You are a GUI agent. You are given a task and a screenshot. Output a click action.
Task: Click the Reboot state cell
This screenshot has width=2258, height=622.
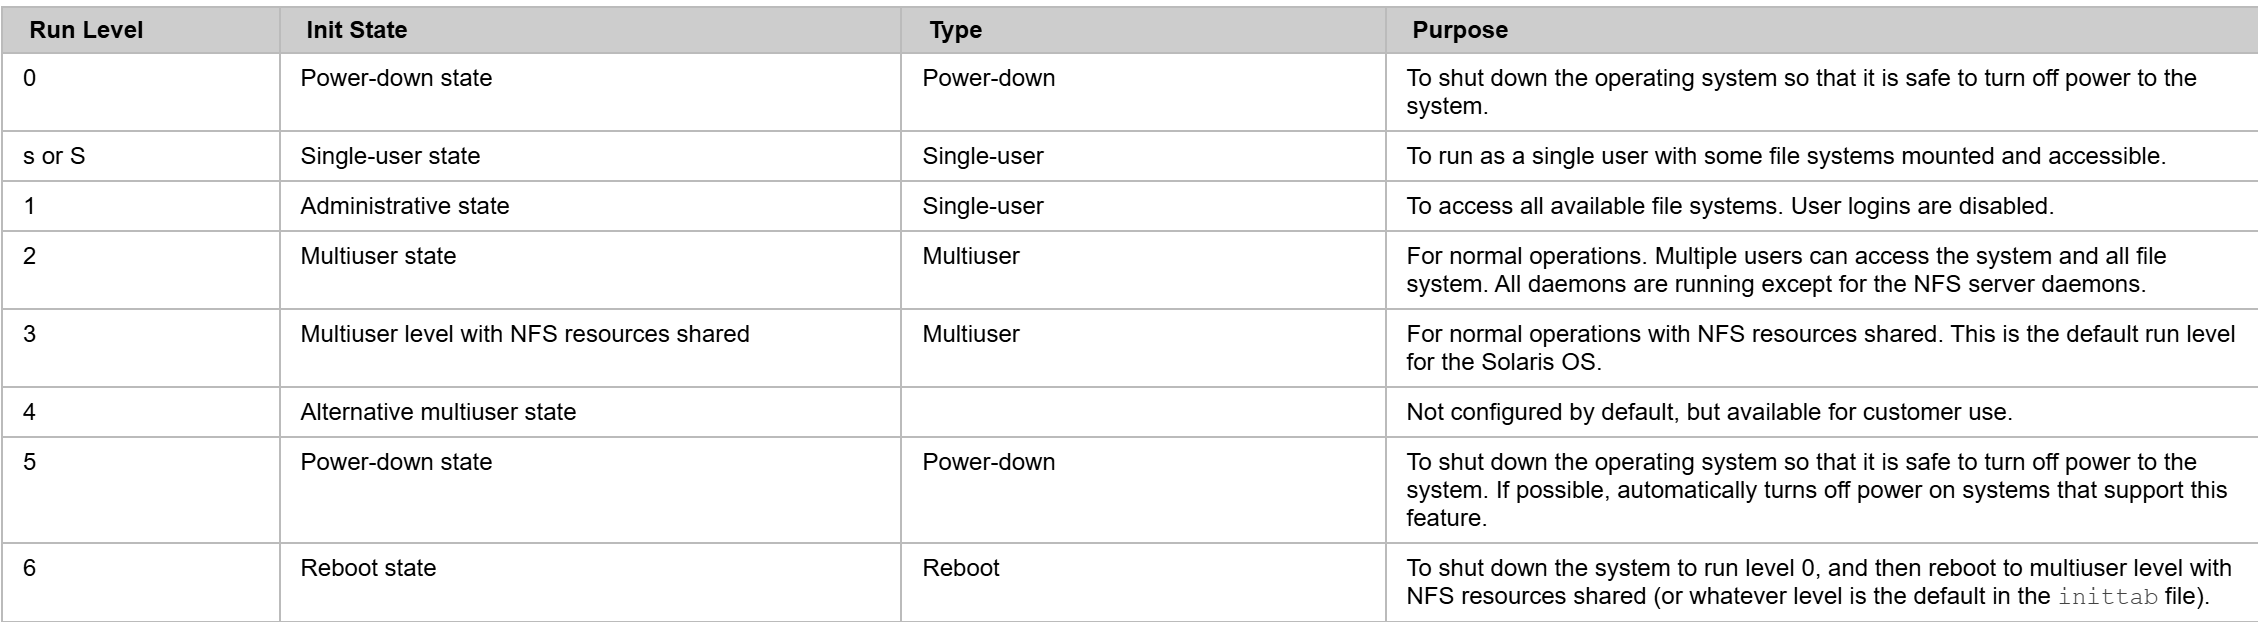pyautogui.click(x=368, y=568)
